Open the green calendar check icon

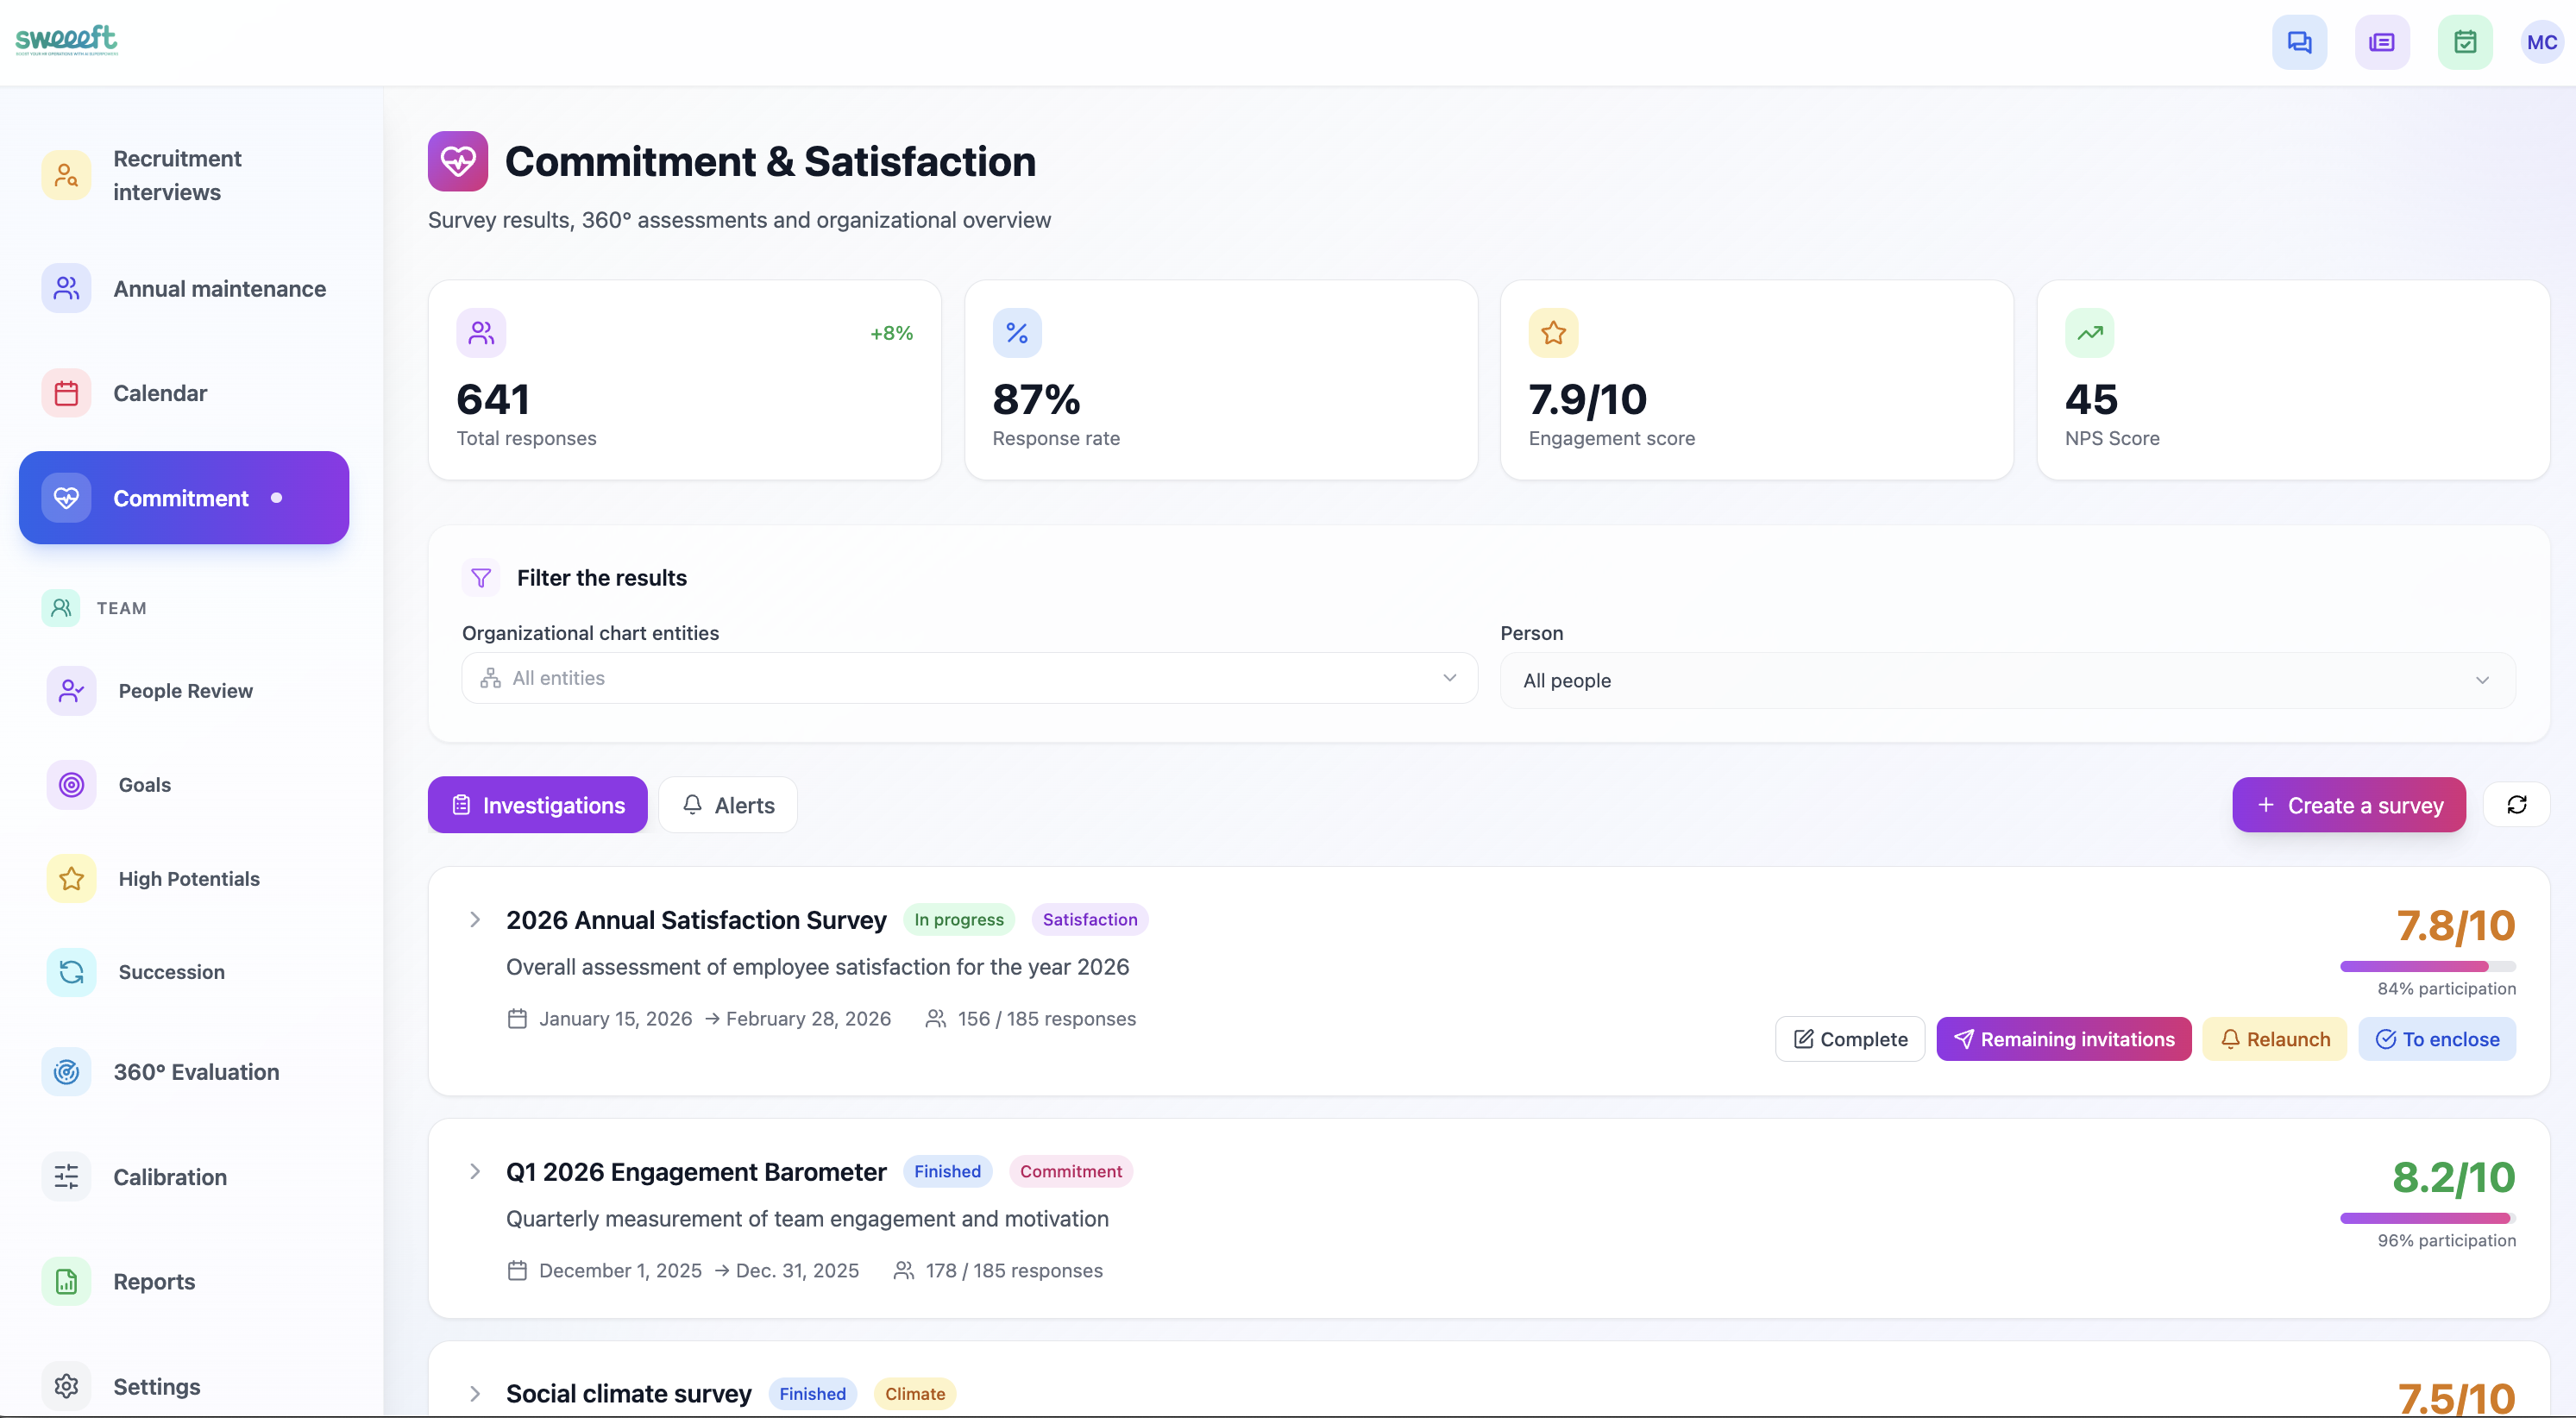[2466, 42]
